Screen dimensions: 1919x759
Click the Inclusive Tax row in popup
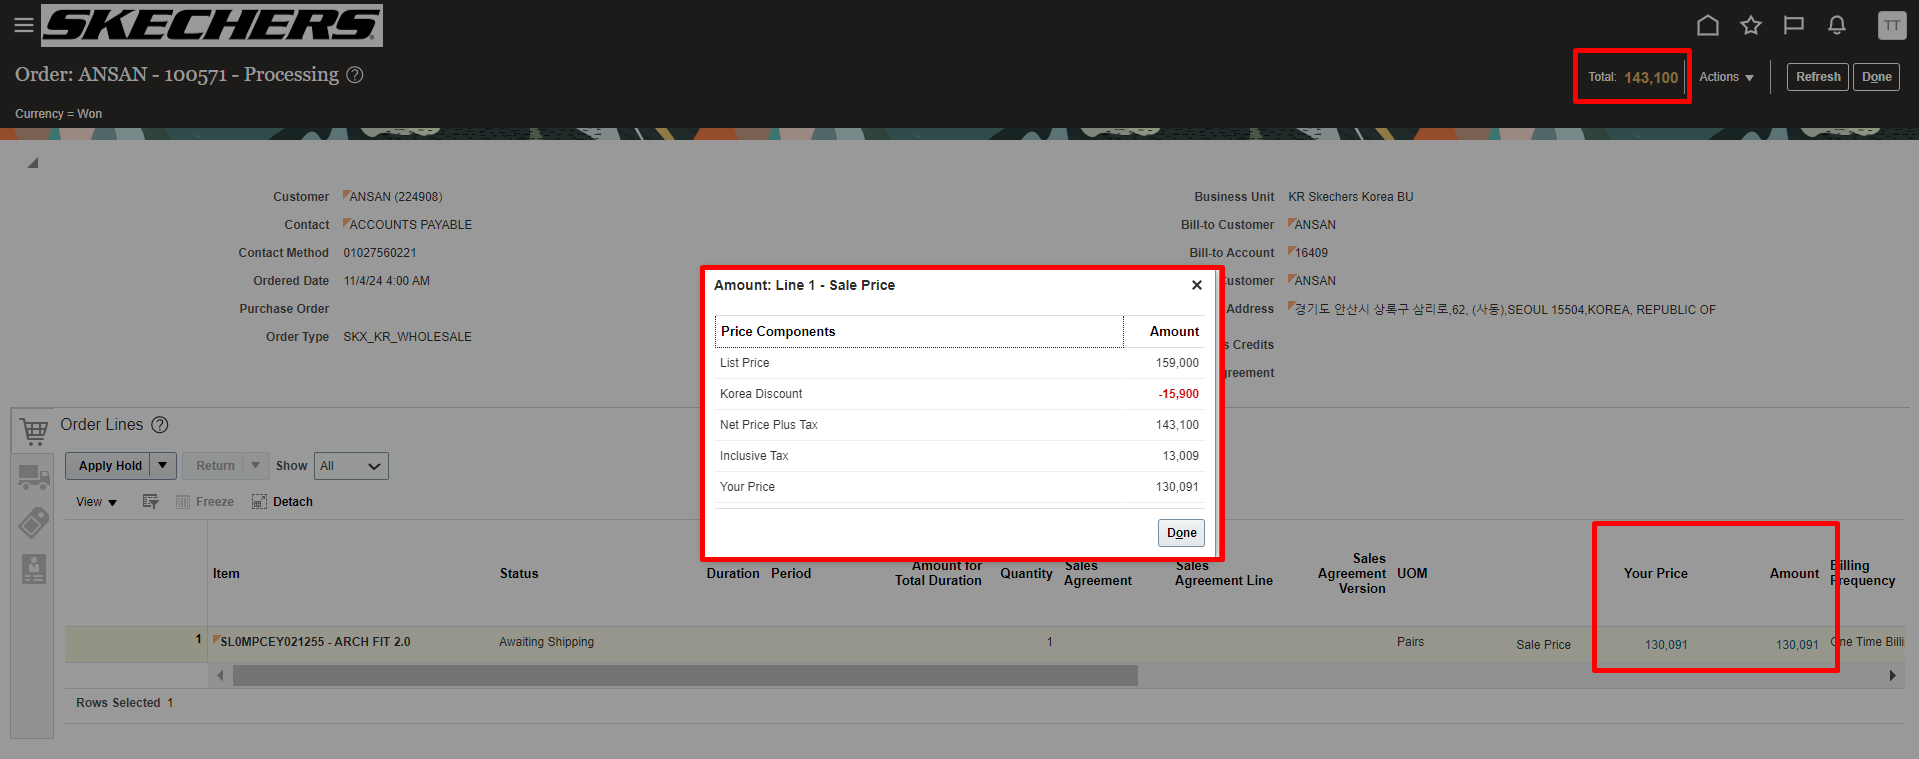click(959, 456)
